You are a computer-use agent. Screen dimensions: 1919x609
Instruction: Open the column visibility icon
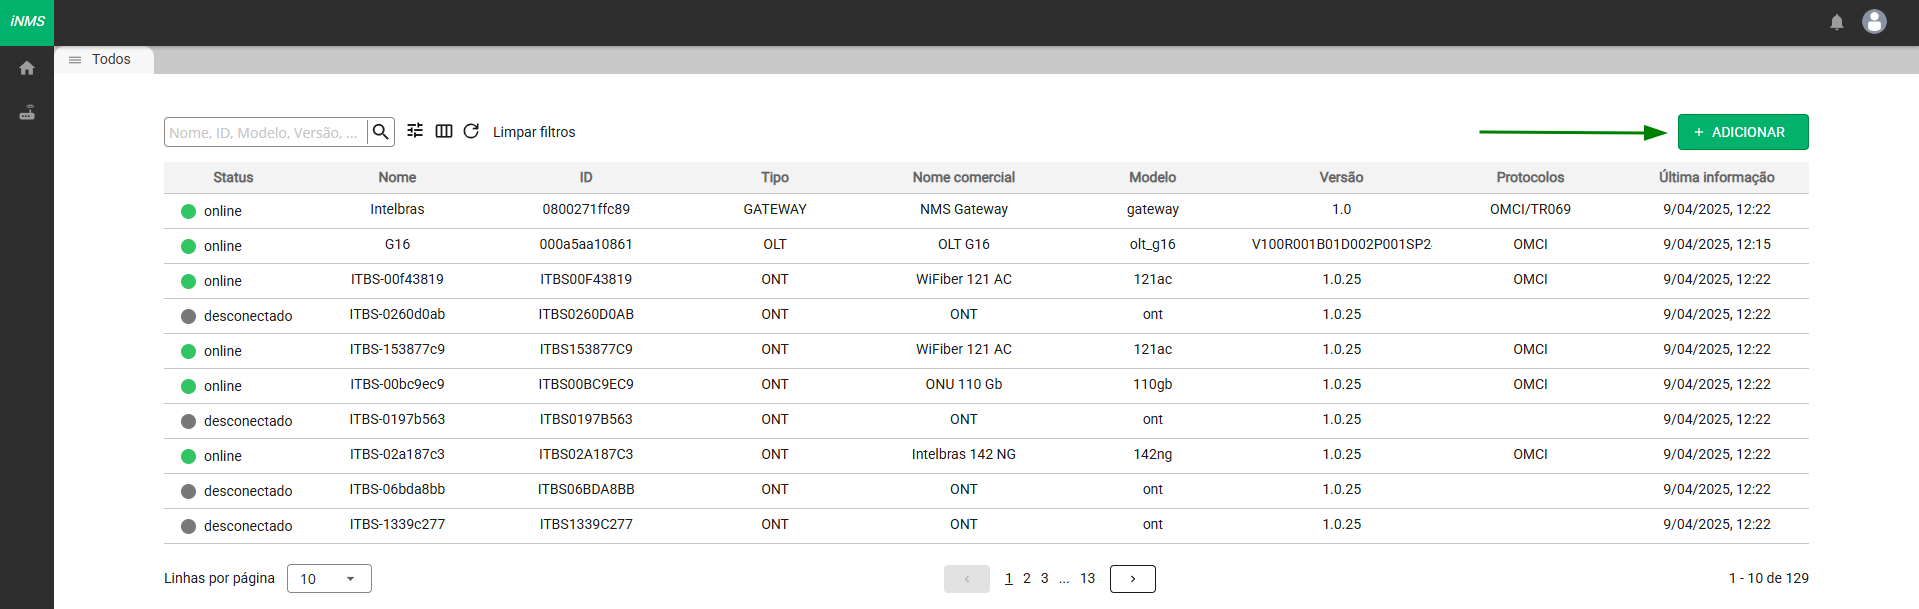pyautogui.click(x=444, y=131)
